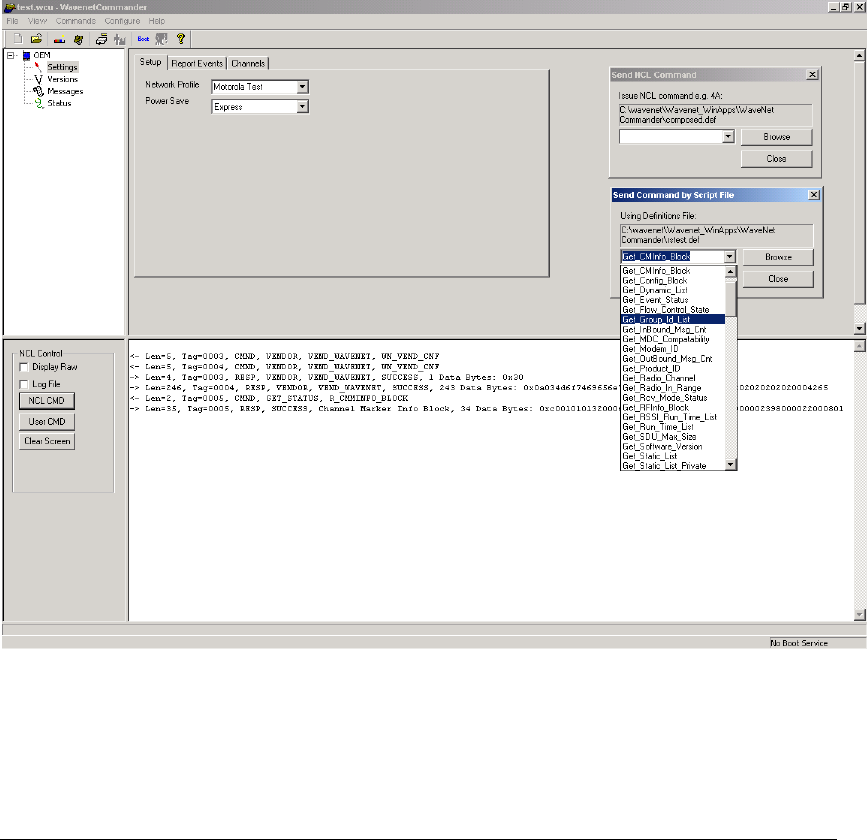Click the Open folder toolbar icon
This screenshot has height=840, width=867.
point(35,39)
